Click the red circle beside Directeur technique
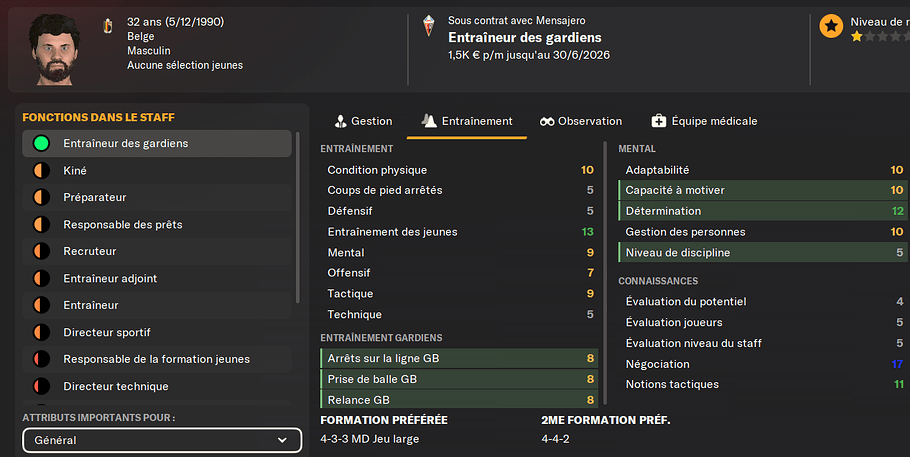The image size is (910, 457). click(41, 386)
